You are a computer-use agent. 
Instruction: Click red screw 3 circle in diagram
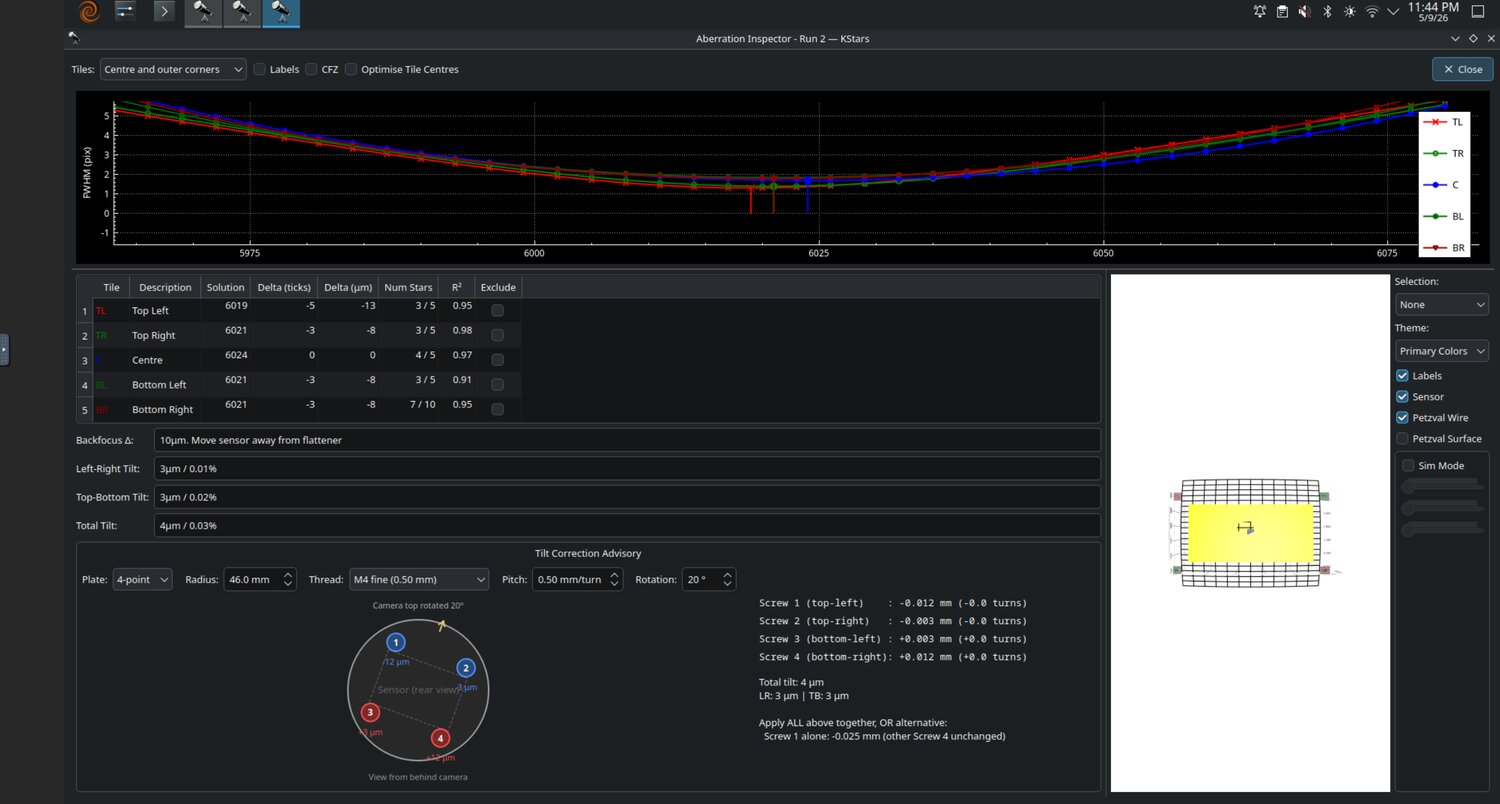[x=370, y=712]
